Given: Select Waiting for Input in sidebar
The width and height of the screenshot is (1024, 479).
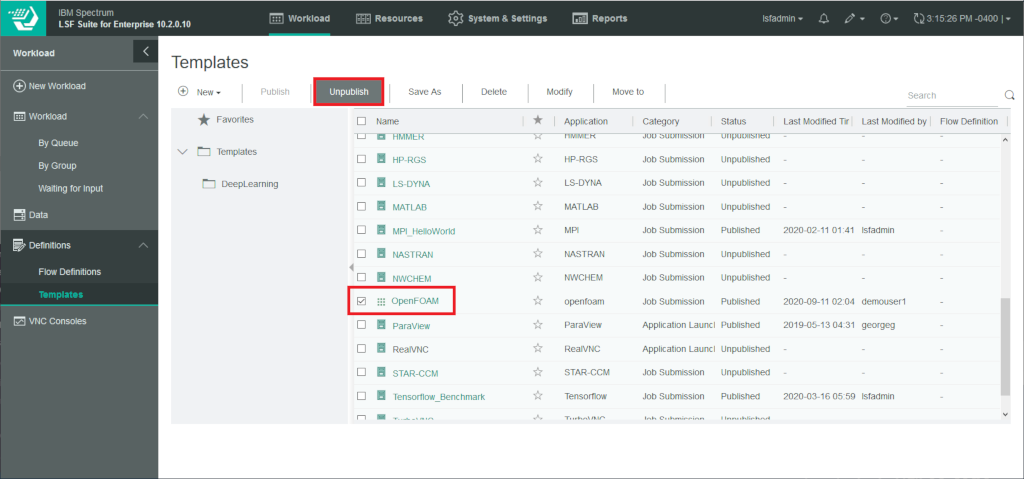Looking at the screenshot, I should pos(71,188).
